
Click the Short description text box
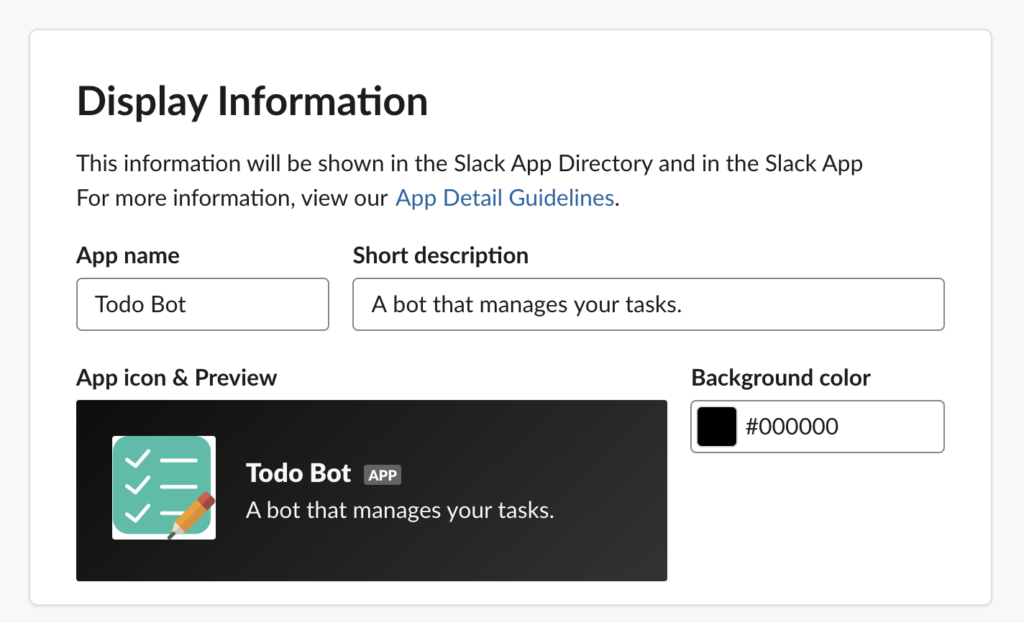[648, 304]
